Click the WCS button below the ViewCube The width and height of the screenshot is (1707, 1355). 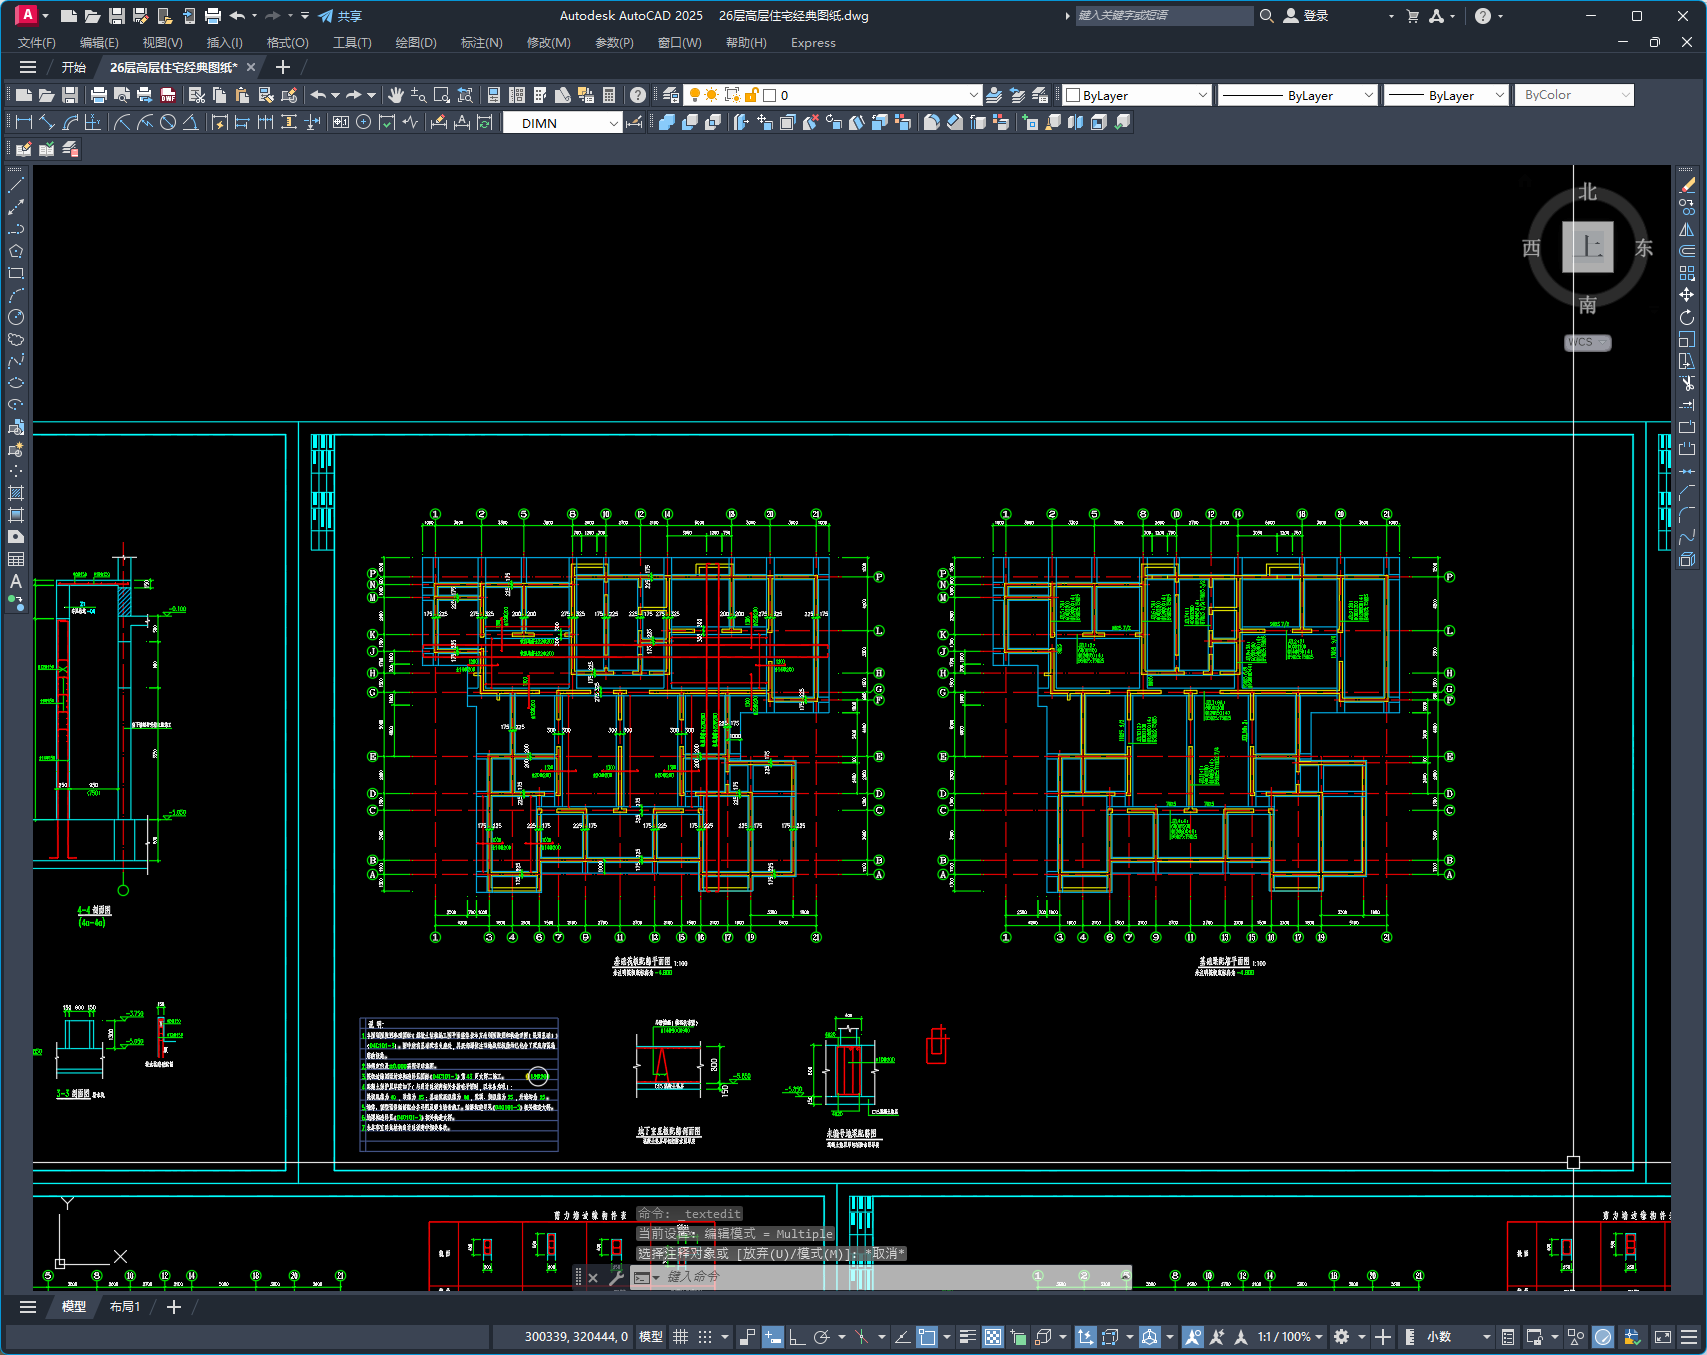(1587, 342)
